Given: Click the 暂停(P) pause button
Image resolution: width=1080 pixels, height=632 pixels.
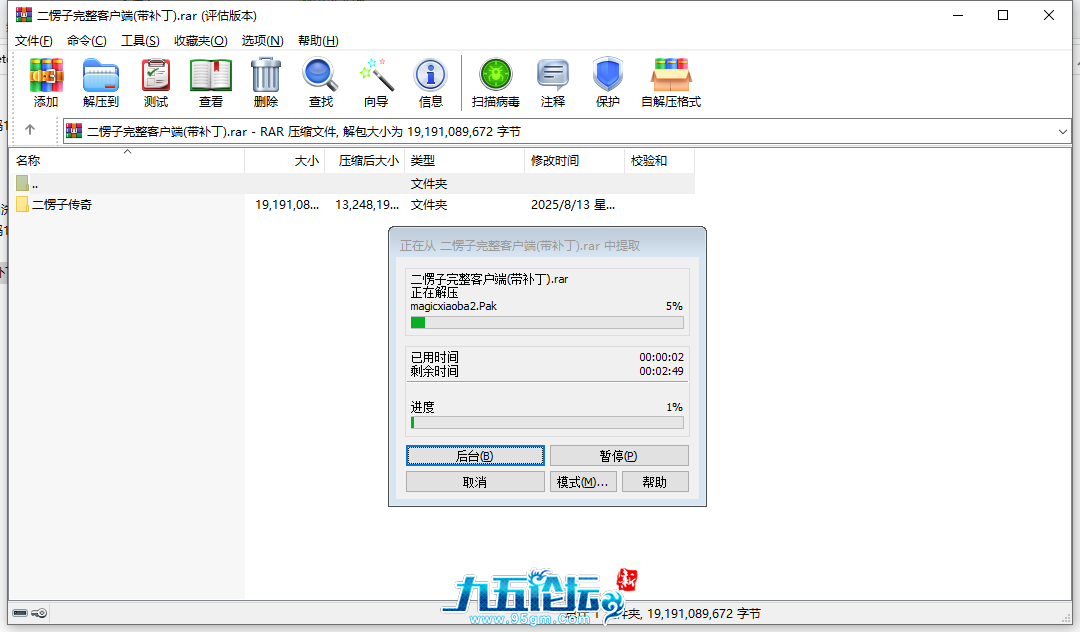Looking at the screenshot, I should 619,456.
